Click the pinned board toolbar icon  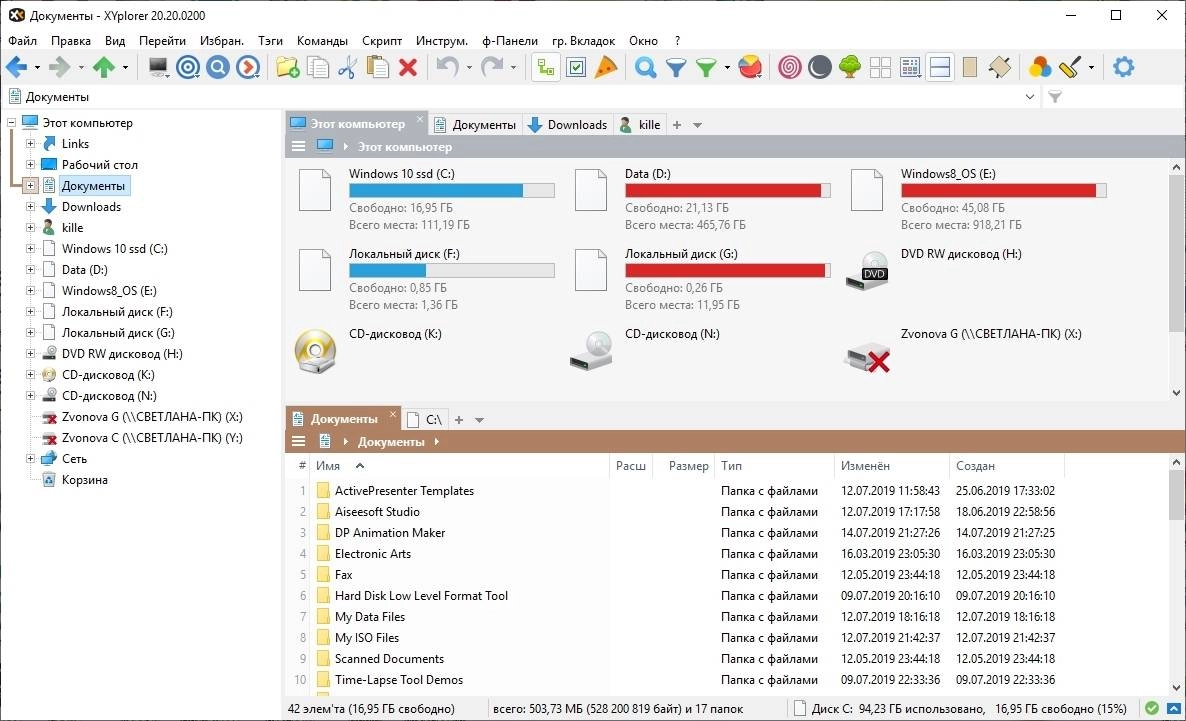tap(1000, 67)
